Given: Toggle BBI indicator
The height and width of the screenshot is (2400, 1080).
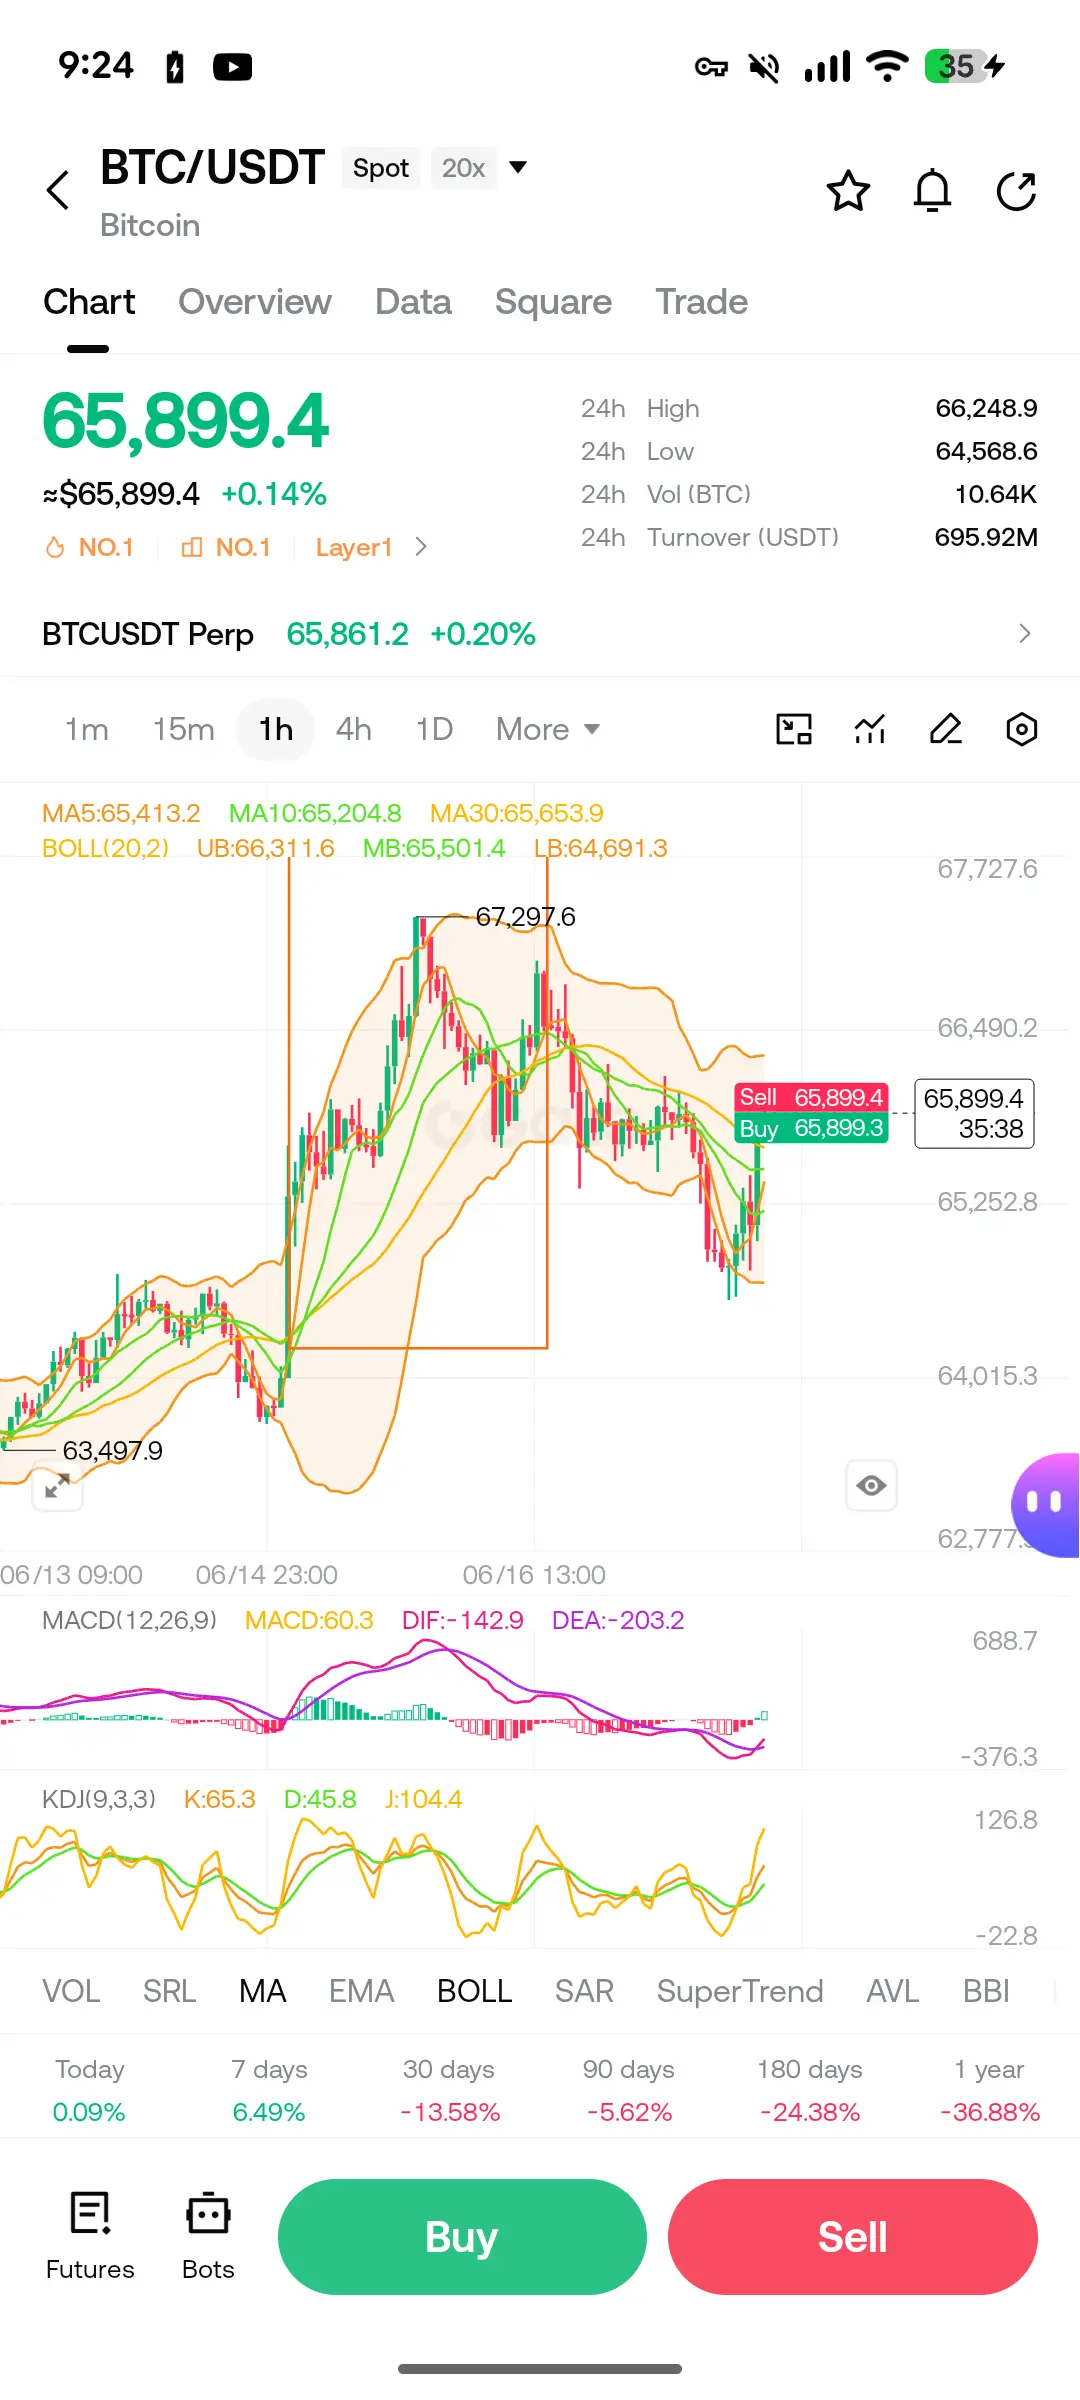Looking at the screenshot, I should pos(986,1991).
